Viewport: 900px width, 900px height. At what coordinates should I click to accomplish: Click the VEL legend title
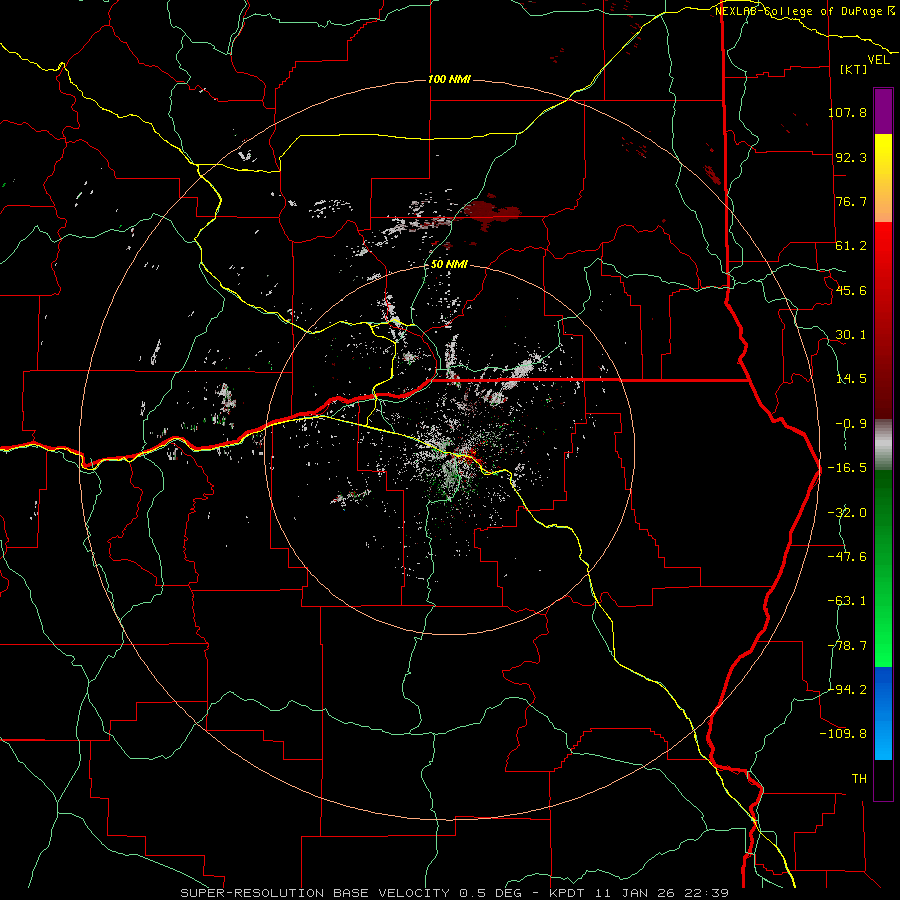[x=878, y=60]
